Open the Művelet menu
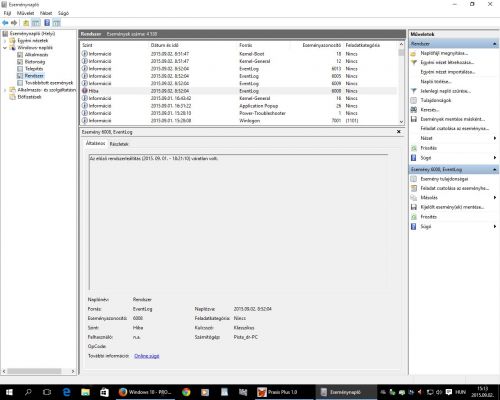Screen dimensions: 500x400 coord(25,13)
